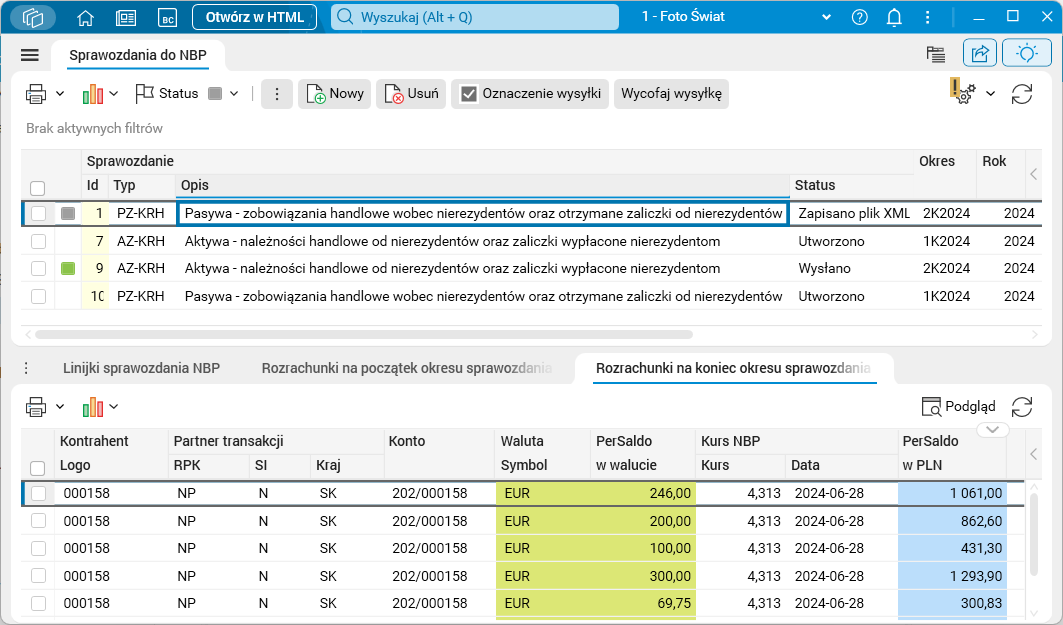Expand the Status flag dropdown

pyautogui.click(x=234, y=94)
